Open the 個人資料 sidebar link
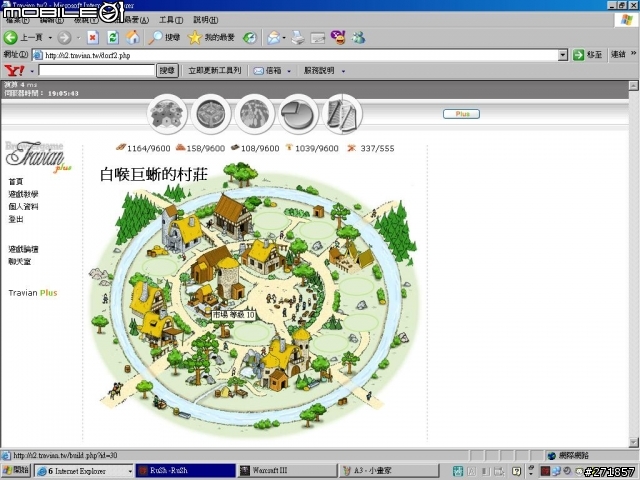Viewport: 640px width, 480px height. point(23,207)
